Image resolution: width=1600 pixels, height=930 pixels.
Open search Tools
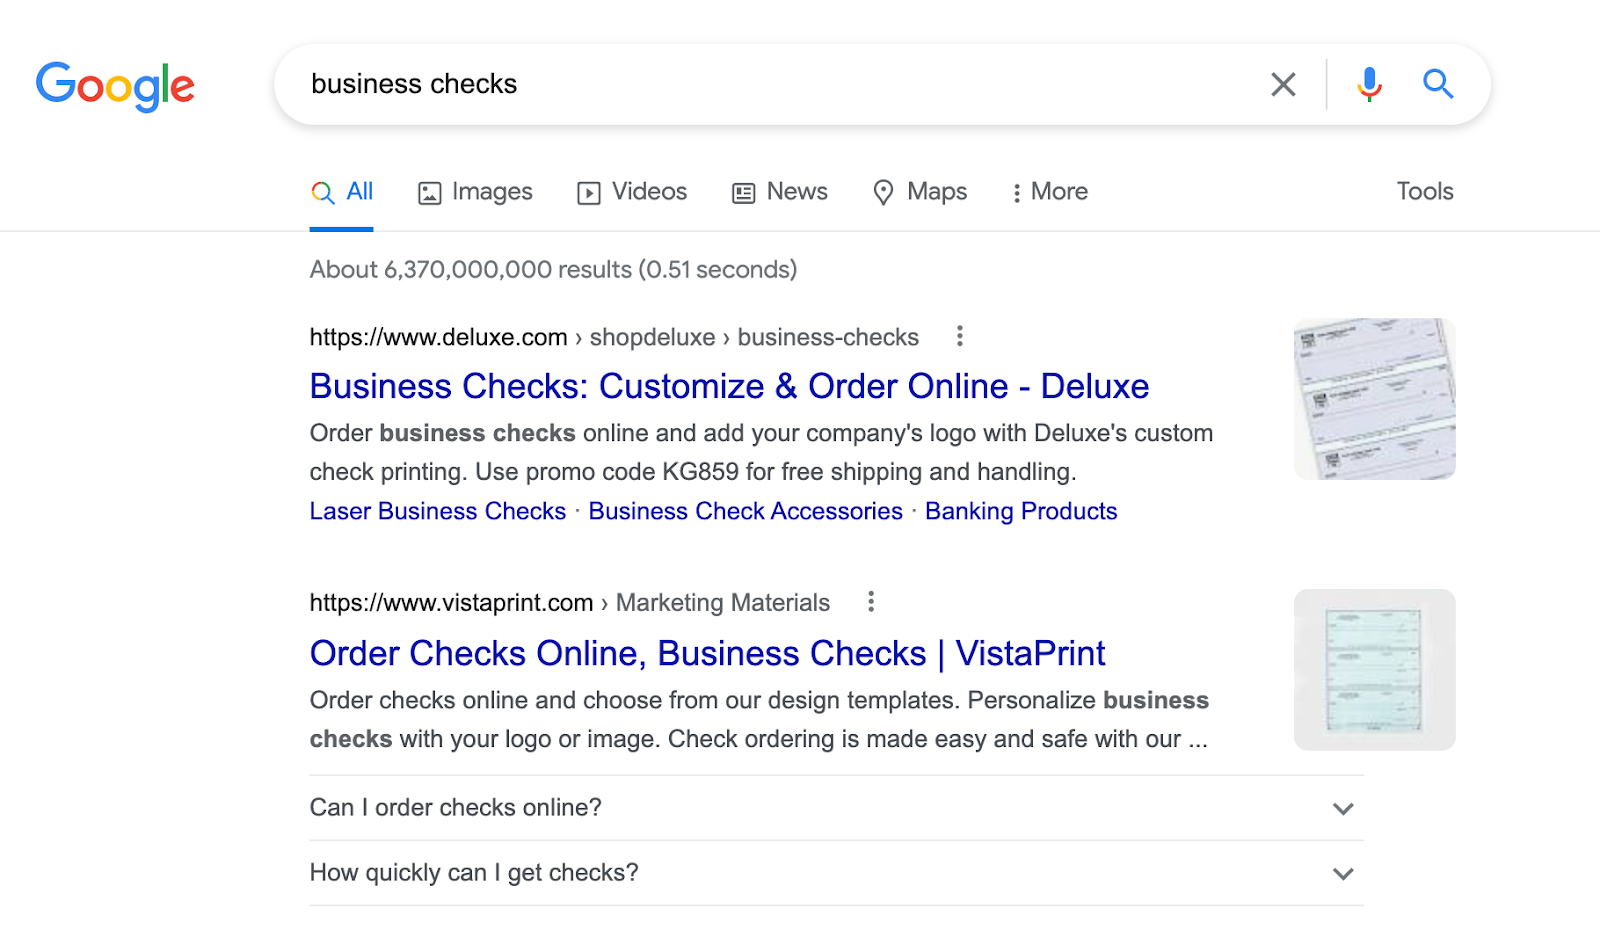coord(1424,191)
